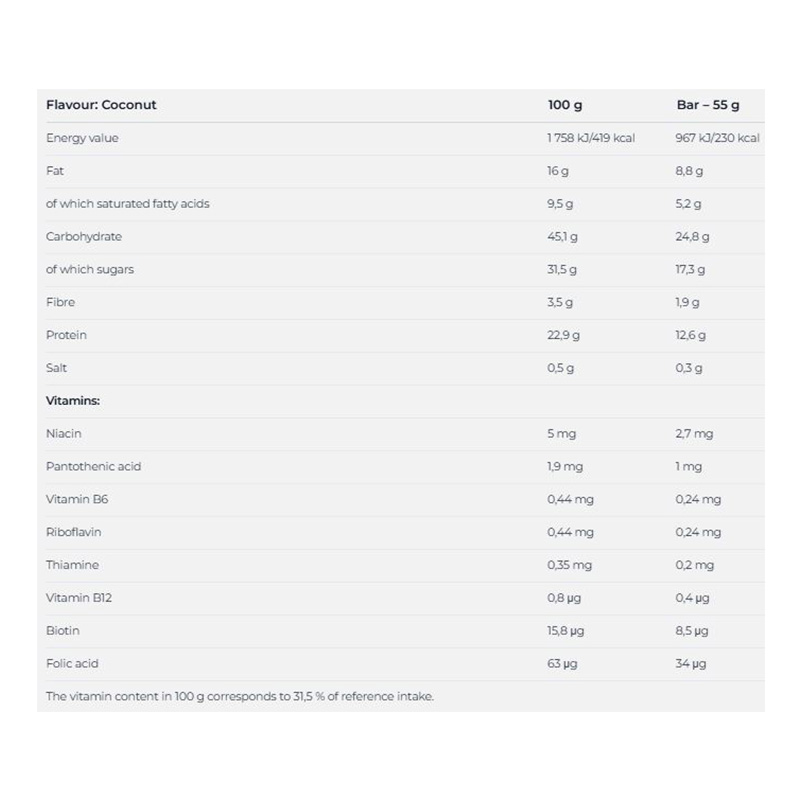The image size is (800, 800).
Task: Click the 'Salt' row label
Action: [x=57, y=368]
